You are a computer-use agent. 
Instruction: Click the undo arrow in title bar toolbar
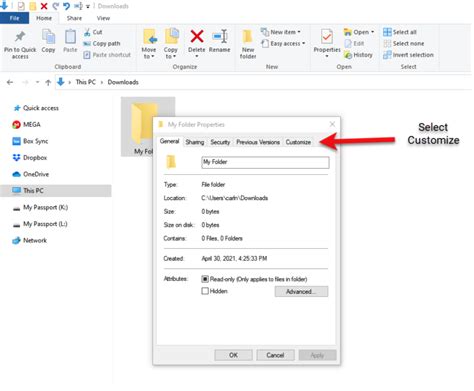point(66,6)
